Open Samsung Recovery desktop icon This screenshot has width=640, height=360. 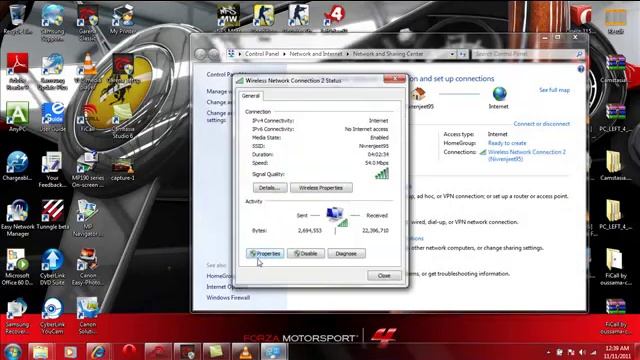click(17, 316)
